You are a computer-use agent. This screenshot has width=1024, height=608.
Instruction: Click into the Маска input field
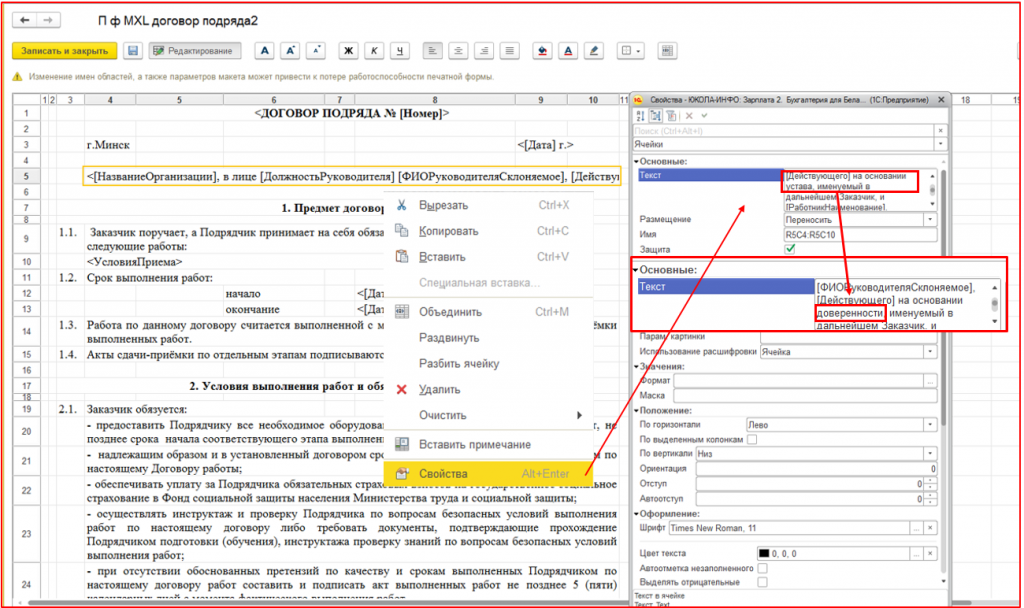click(x=805, y=396)
